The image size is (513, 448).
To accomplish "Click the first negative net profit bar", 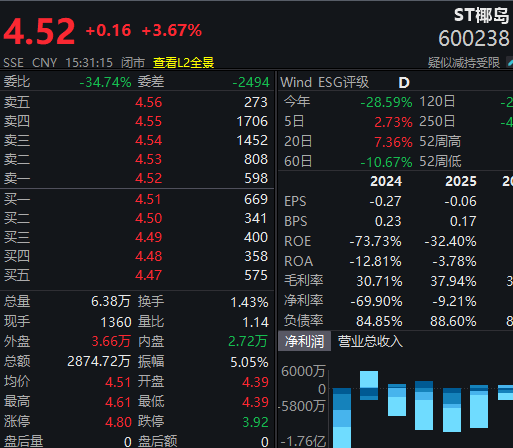I will tap(342, 418).
